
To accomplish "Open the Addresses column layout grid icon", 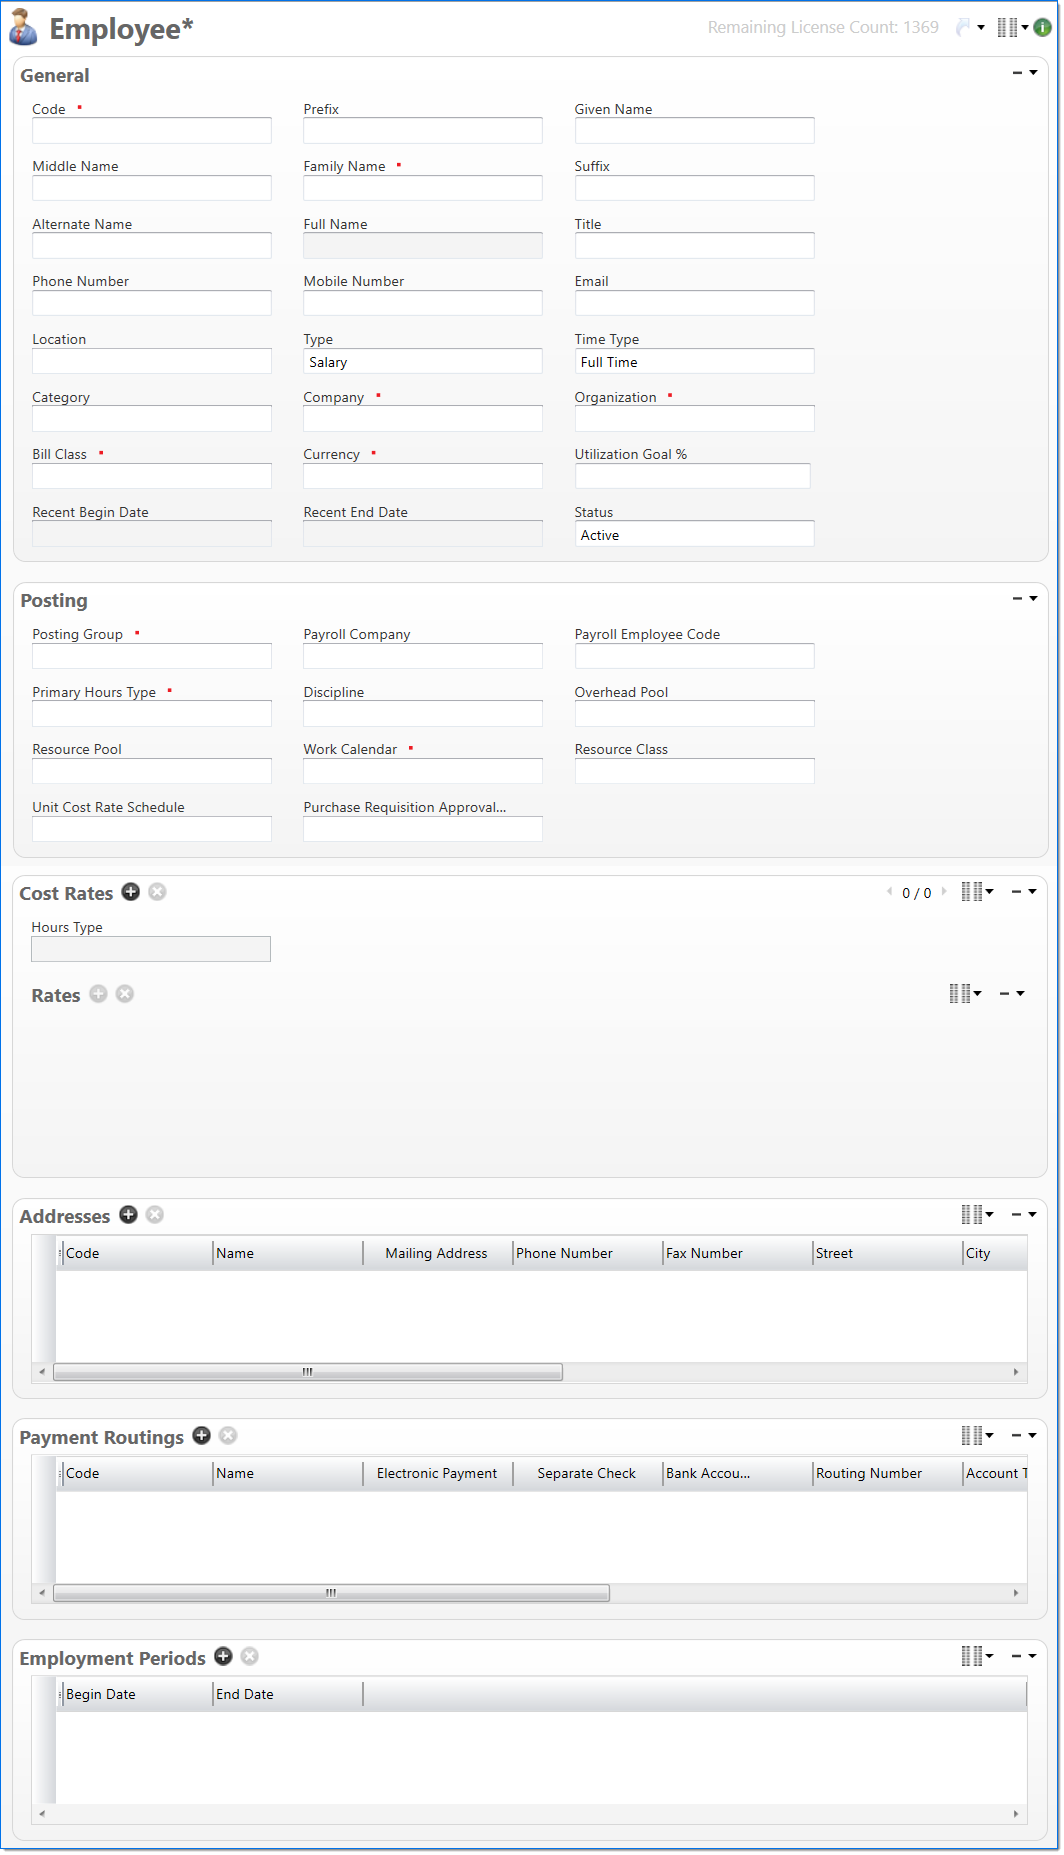I will [x=972, y=1214].
